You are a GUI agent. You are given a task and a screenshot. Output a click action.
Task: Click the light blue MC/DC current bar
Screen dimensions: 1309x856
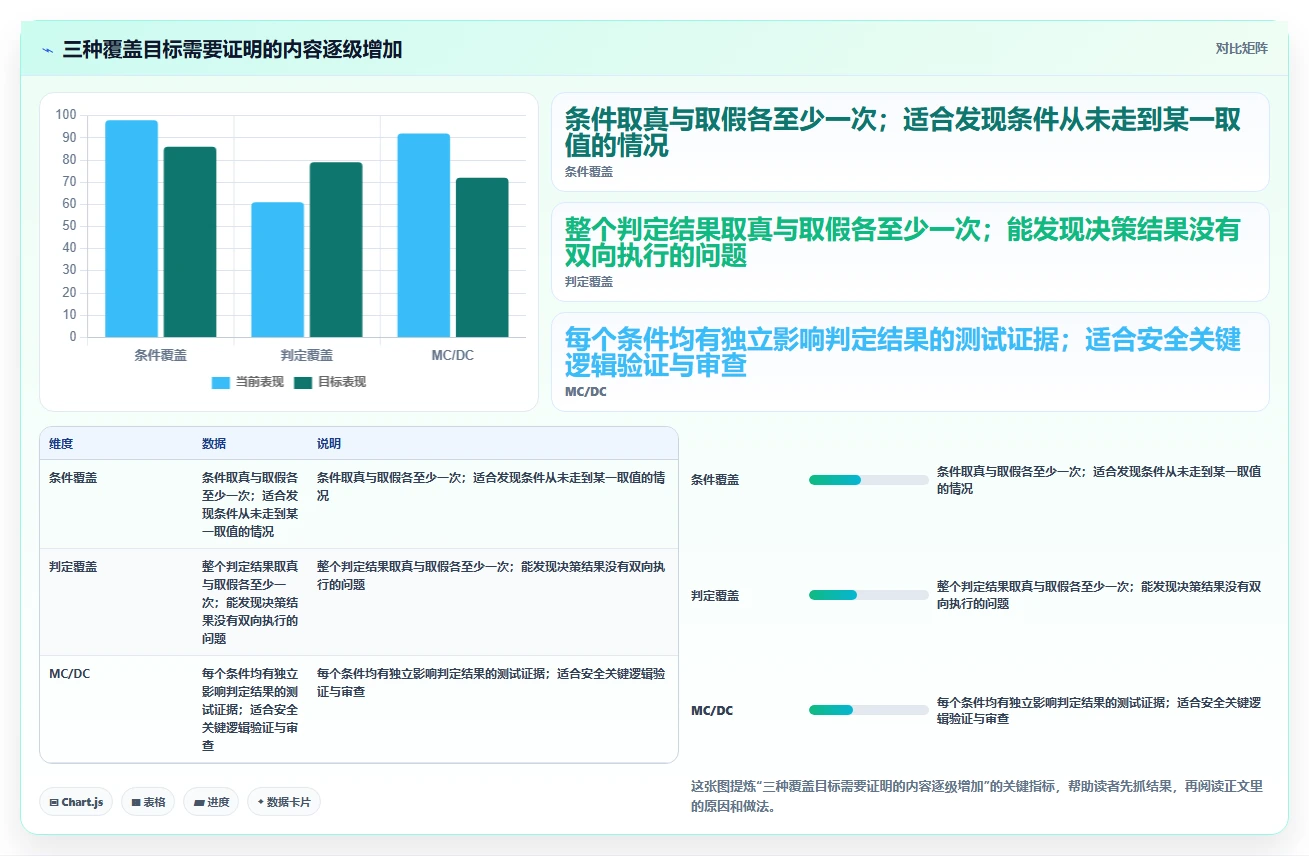tap(424, 235)
